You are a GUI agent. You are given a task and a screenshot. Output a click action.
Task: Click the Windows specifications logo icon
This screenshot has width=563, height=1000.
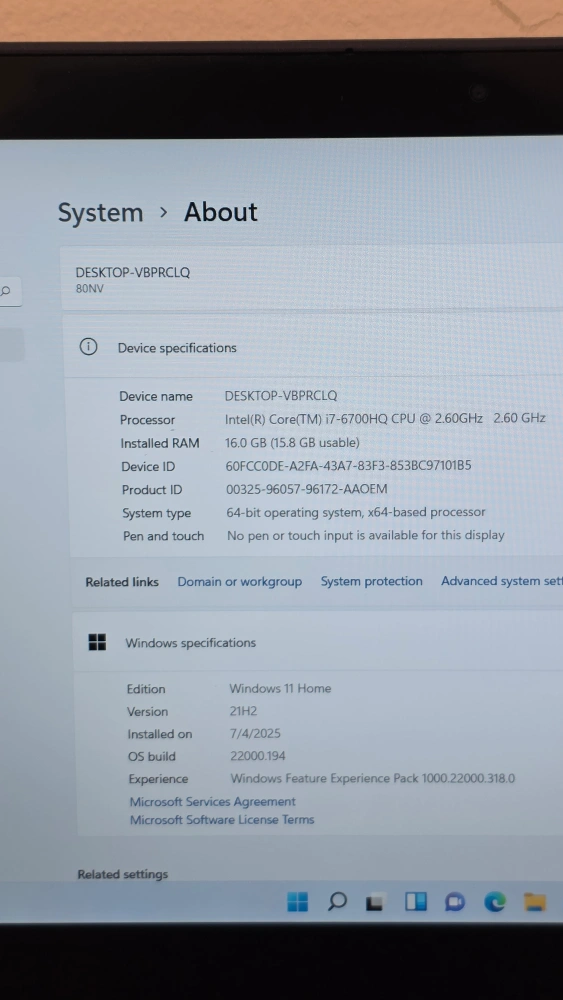click(97, 642)
